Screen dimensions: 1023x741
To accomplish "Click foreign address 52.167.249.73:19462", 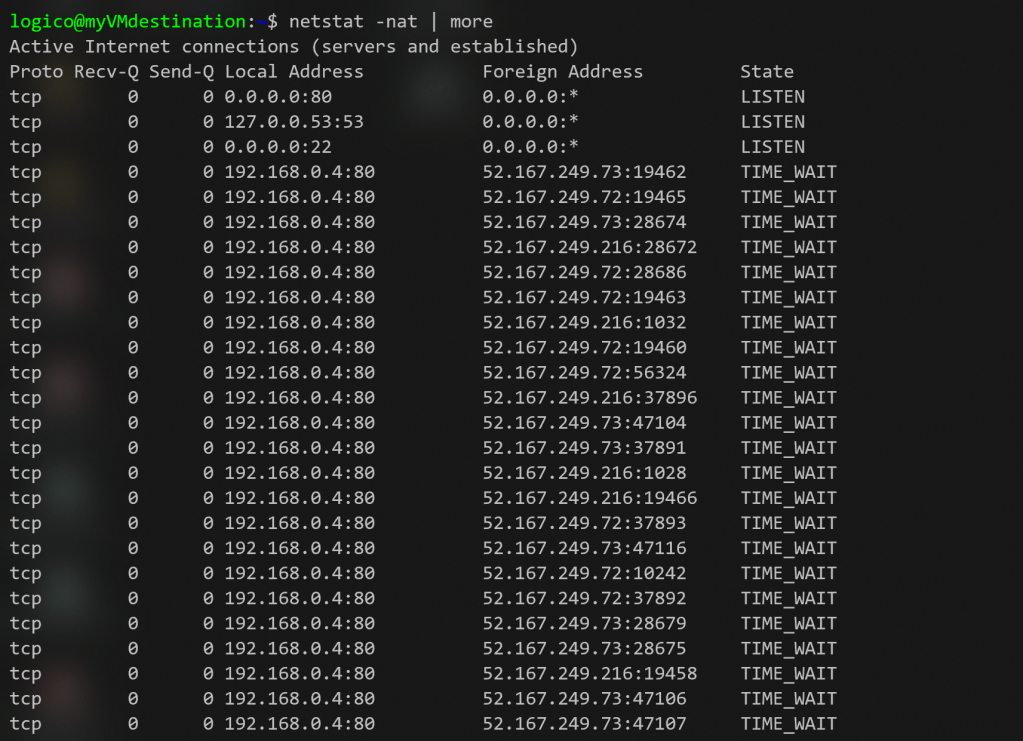I will (x=584, y=172).
